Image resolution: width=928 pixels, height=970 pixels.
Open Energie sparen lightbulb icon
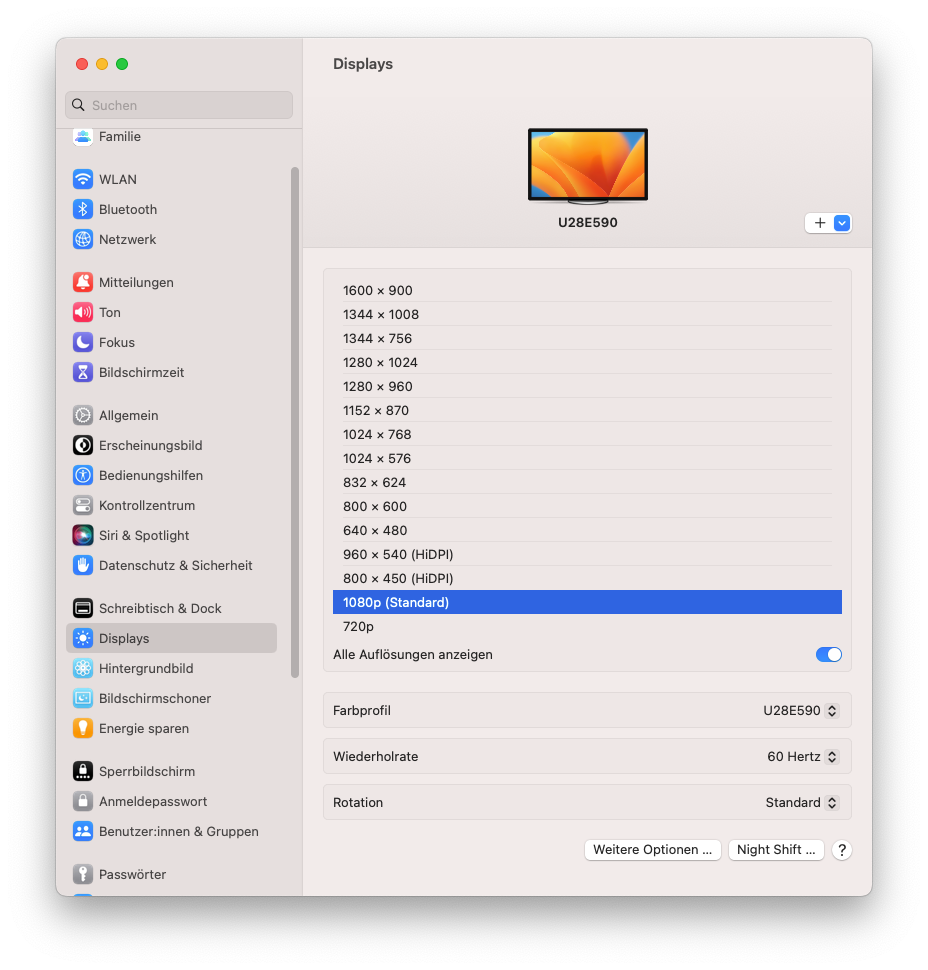(83, 728)
